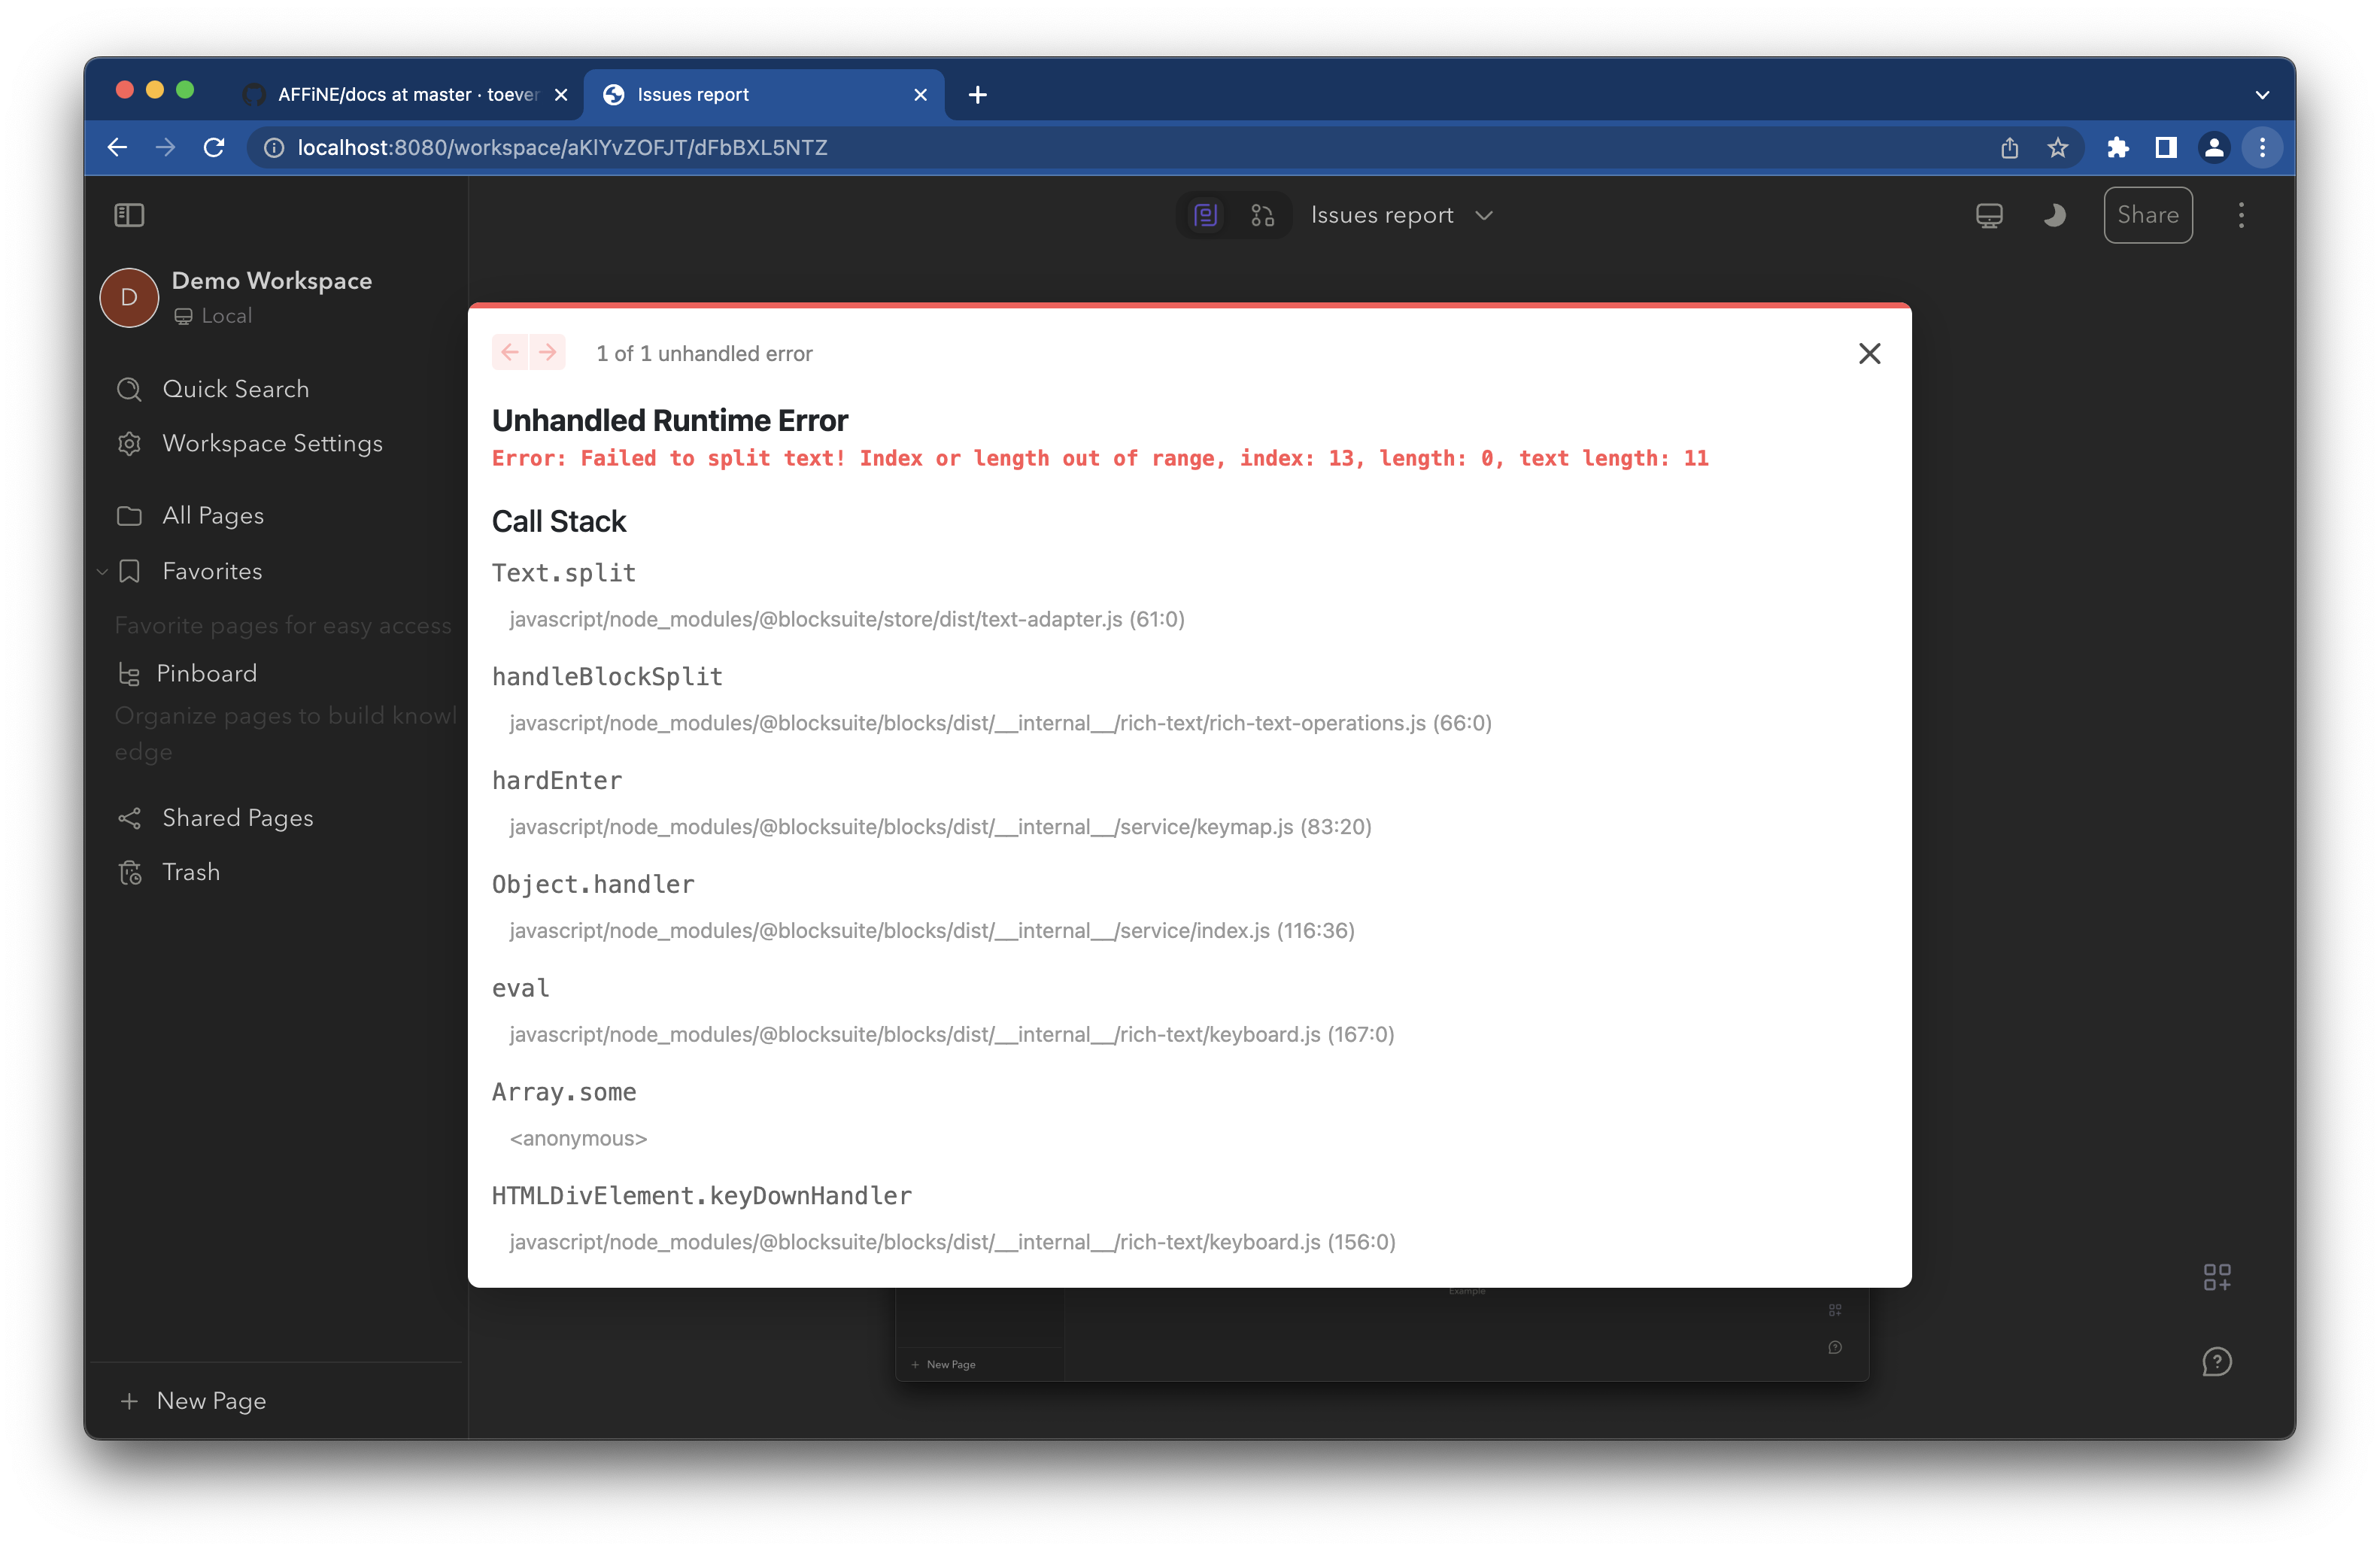
Task: Open the Trash
Action: coord(190,871)
